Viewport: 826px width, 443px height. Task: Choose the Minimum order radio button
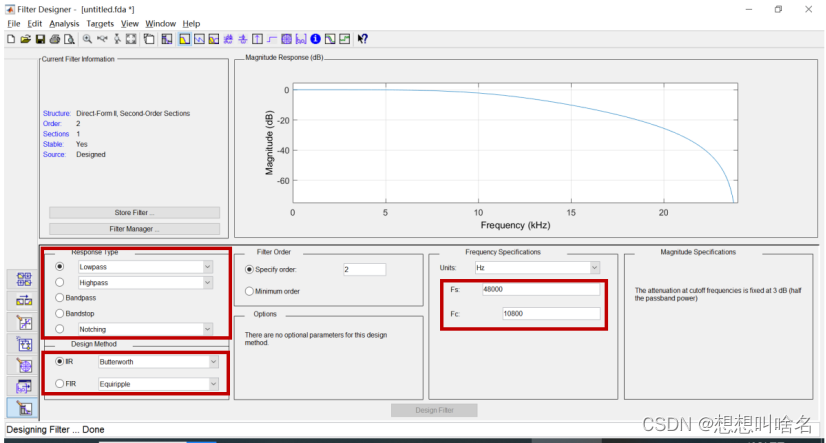pos(249,291)
